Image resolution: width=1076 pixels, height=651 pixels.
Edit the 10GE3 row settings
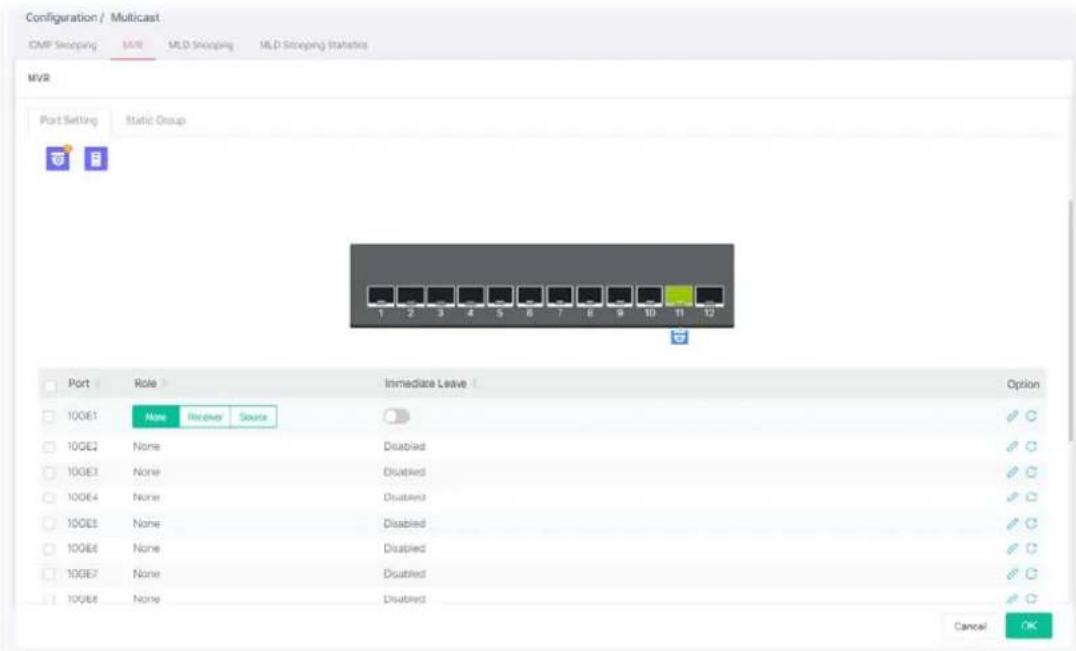[1012, 472]
